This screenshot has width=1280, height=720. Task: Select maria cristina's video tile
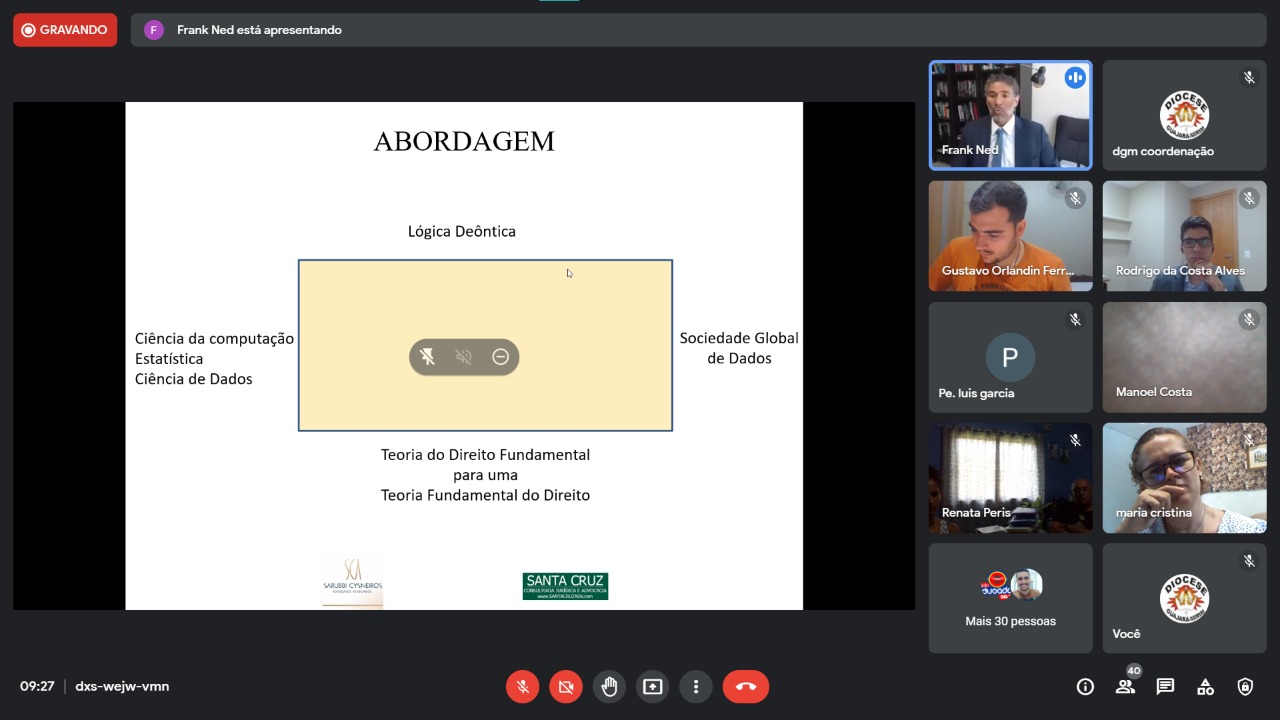coord(1184,477)
